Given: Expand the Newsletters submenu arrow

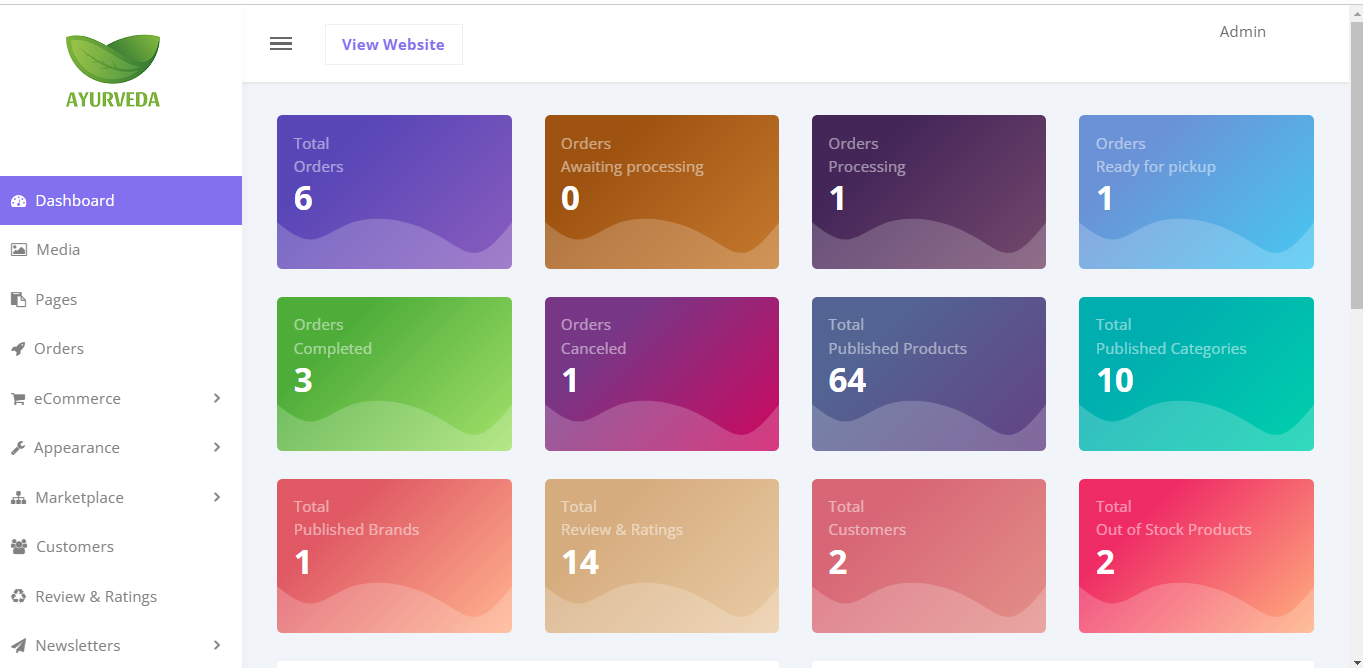Looking at the screenshot, I should click(x=217, y=646).
